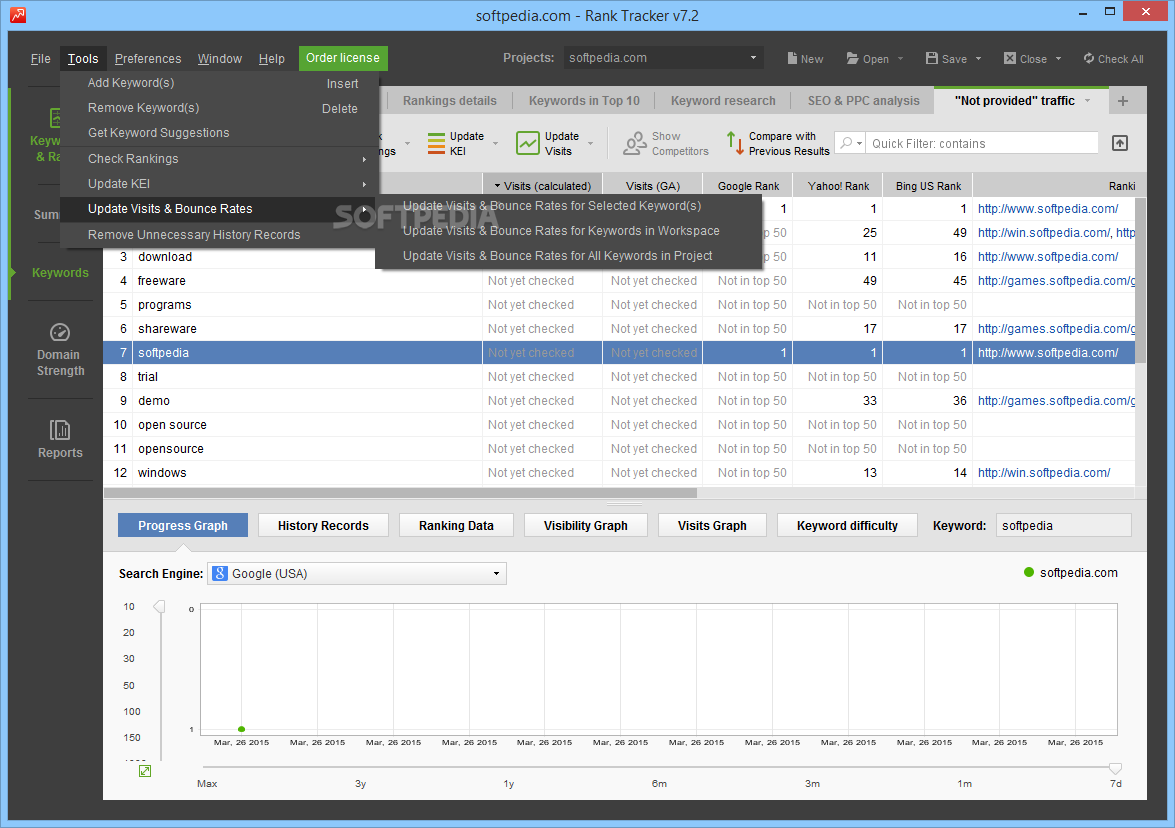1175x828 pixels.
Task: Open the Projects dropdown showing softpedia.com
Action: (663, 58)
